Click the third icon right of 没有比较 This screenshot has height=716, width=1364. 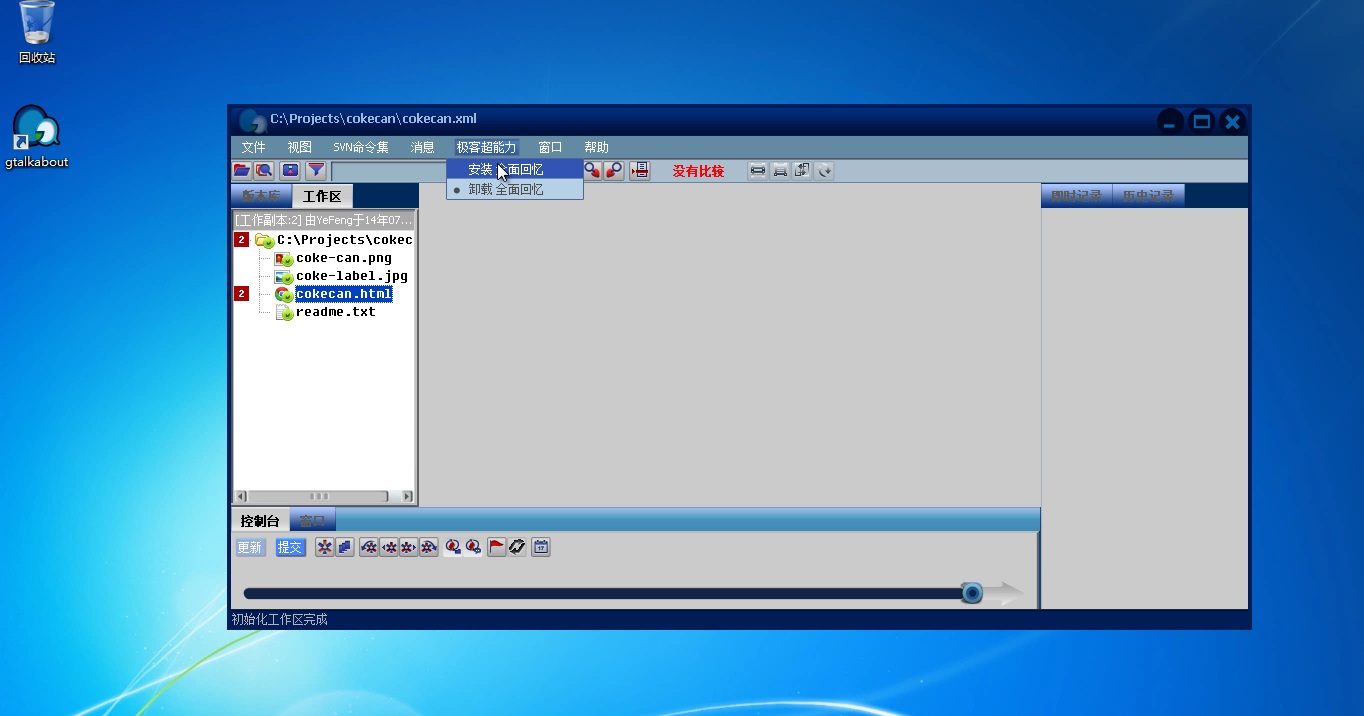[802, 171]
